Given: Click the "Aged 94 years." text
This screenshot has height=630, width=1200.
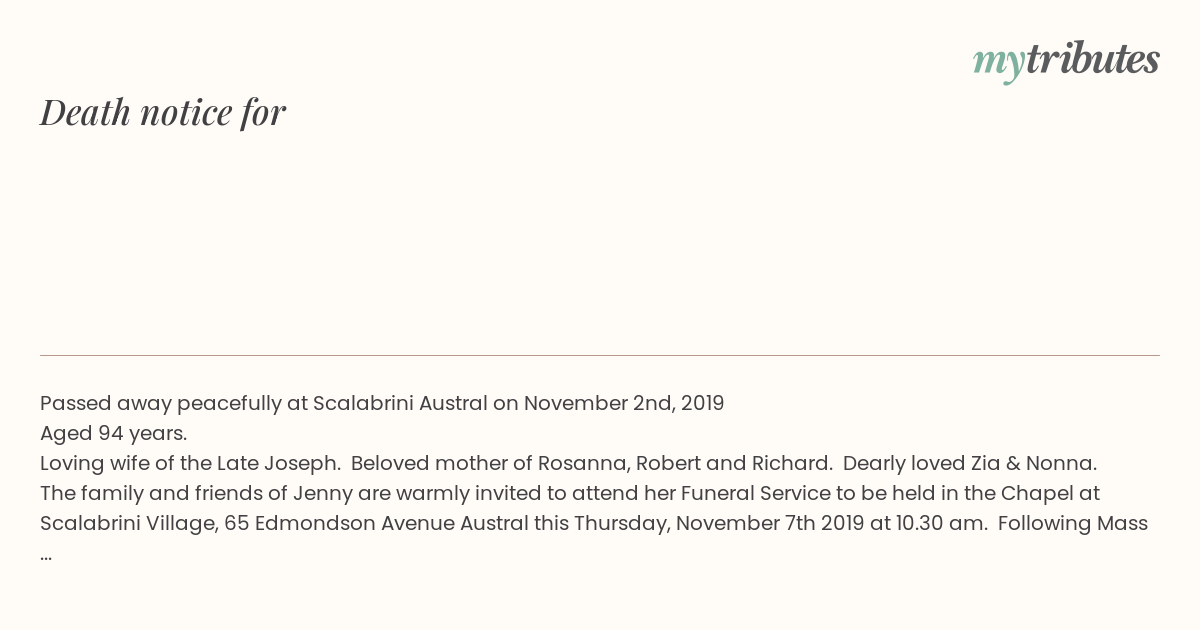Looking at the screenshot, I should [114, 433].
